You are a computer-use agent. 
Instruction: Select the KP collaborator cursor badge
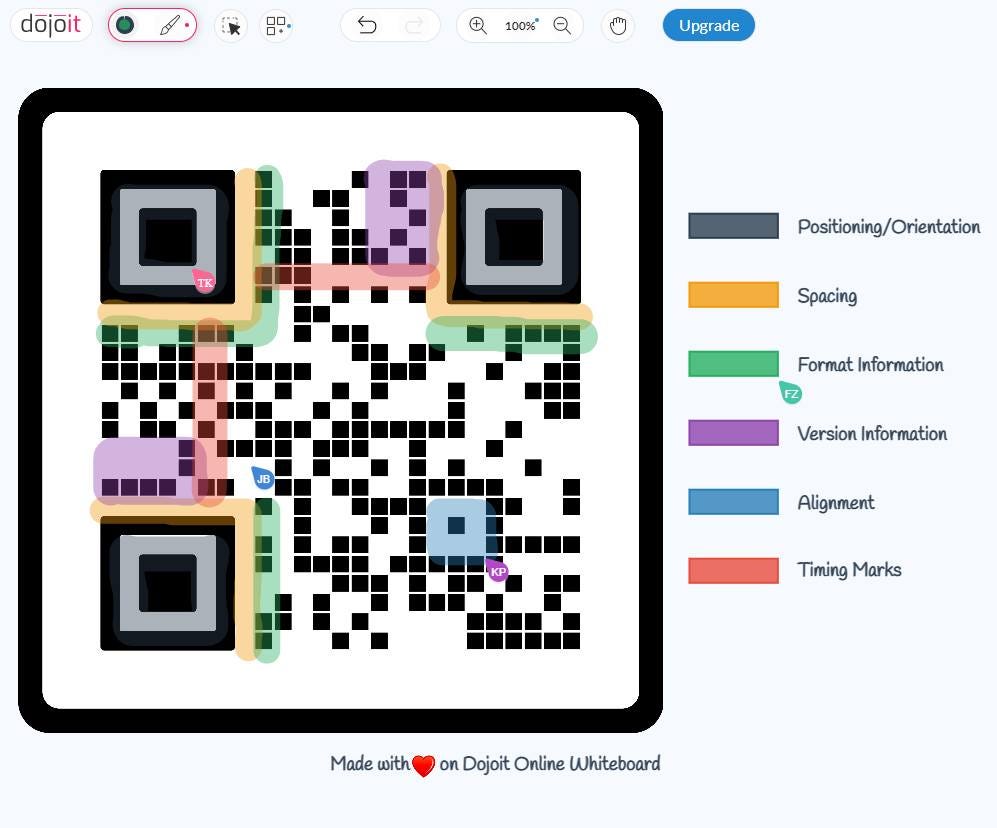point(497,571)
